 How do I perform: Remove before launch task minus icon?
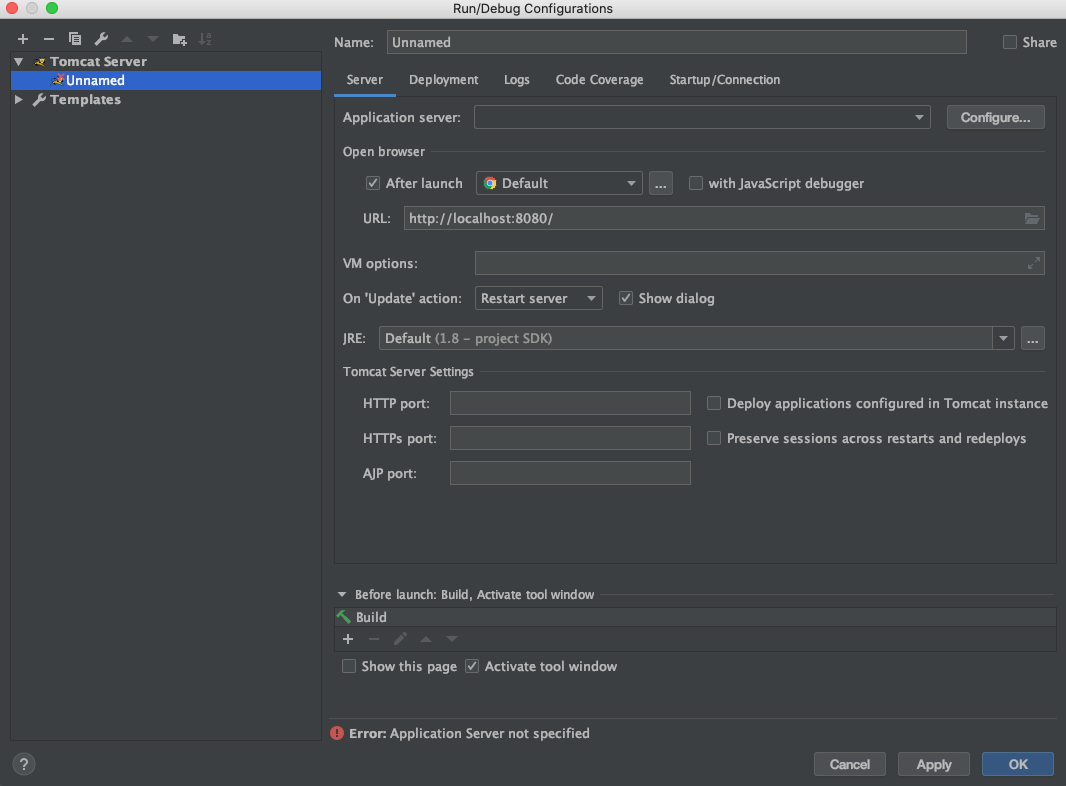[x=374, y=639]
